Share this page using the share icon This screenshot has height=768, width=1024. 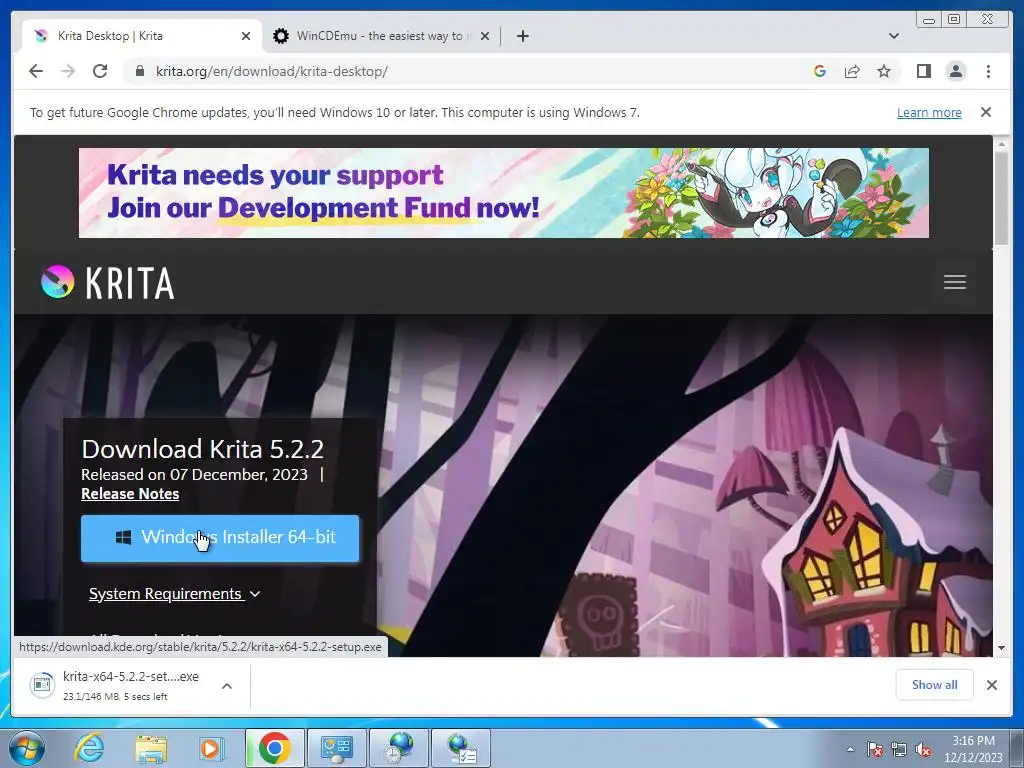click(852, 71)
